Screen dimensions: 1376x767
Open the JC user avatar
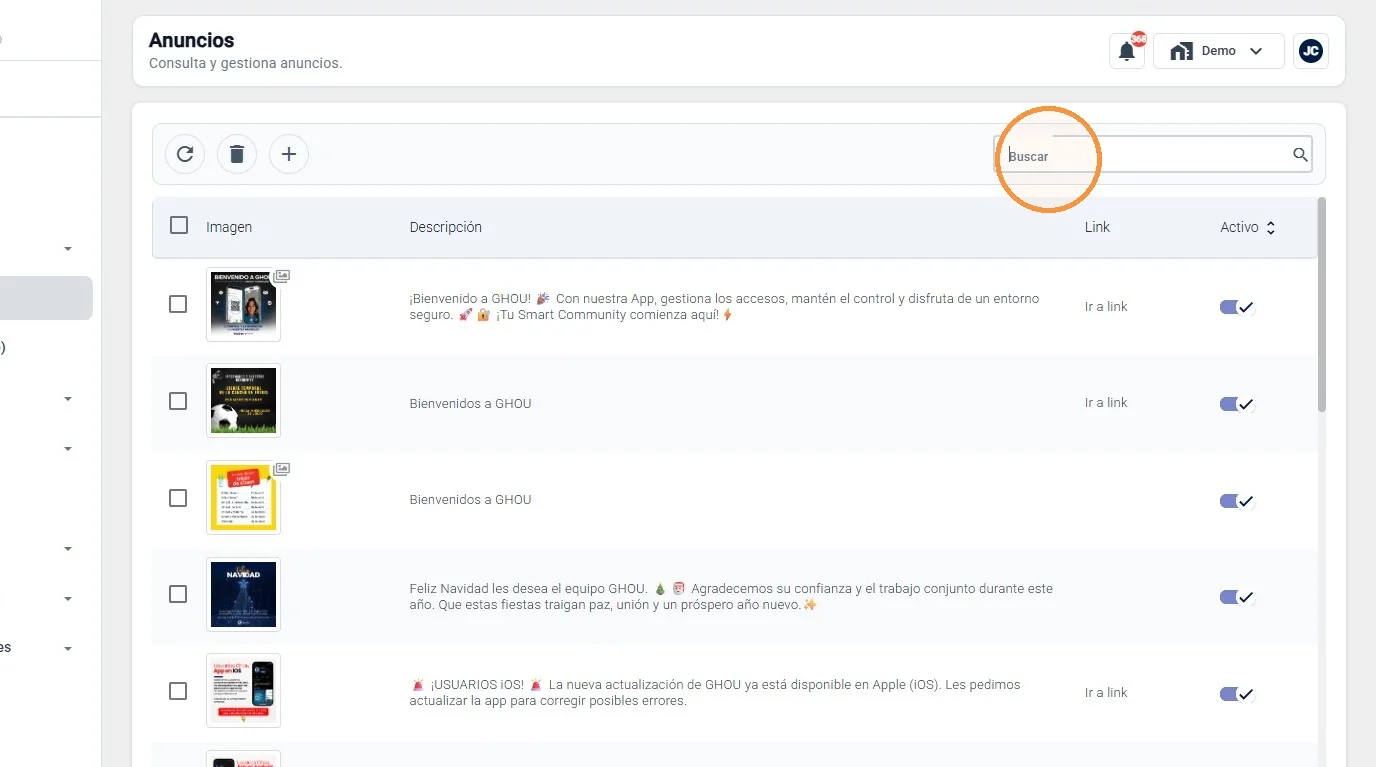pos(1311,51)
